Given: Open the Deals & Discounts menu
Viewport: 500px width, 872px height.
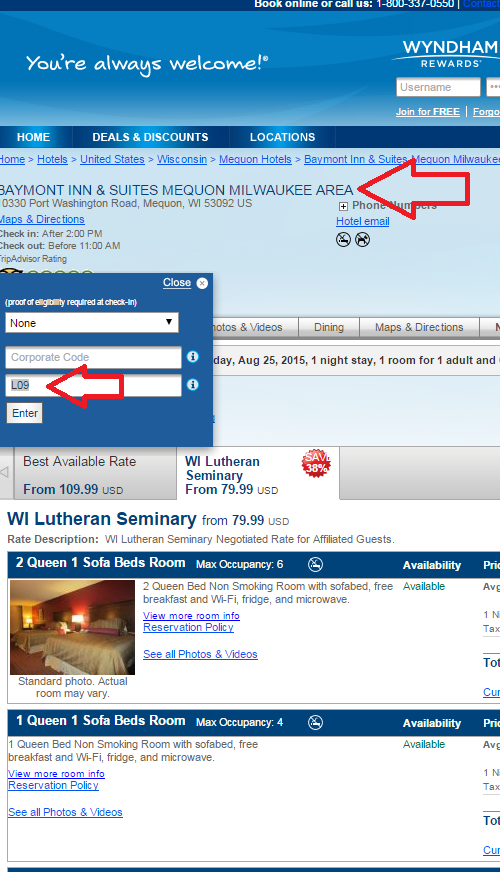Looking at the screenshot, I should pos(150,137).
